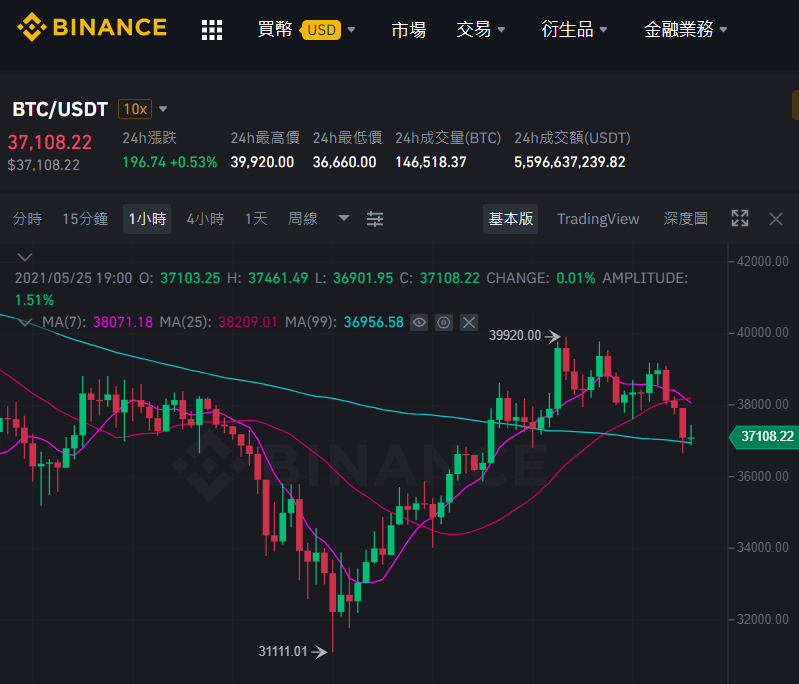Toggle moving average visibility eye icon
Screen dimensions: 799x684
(x=419, y=322)
